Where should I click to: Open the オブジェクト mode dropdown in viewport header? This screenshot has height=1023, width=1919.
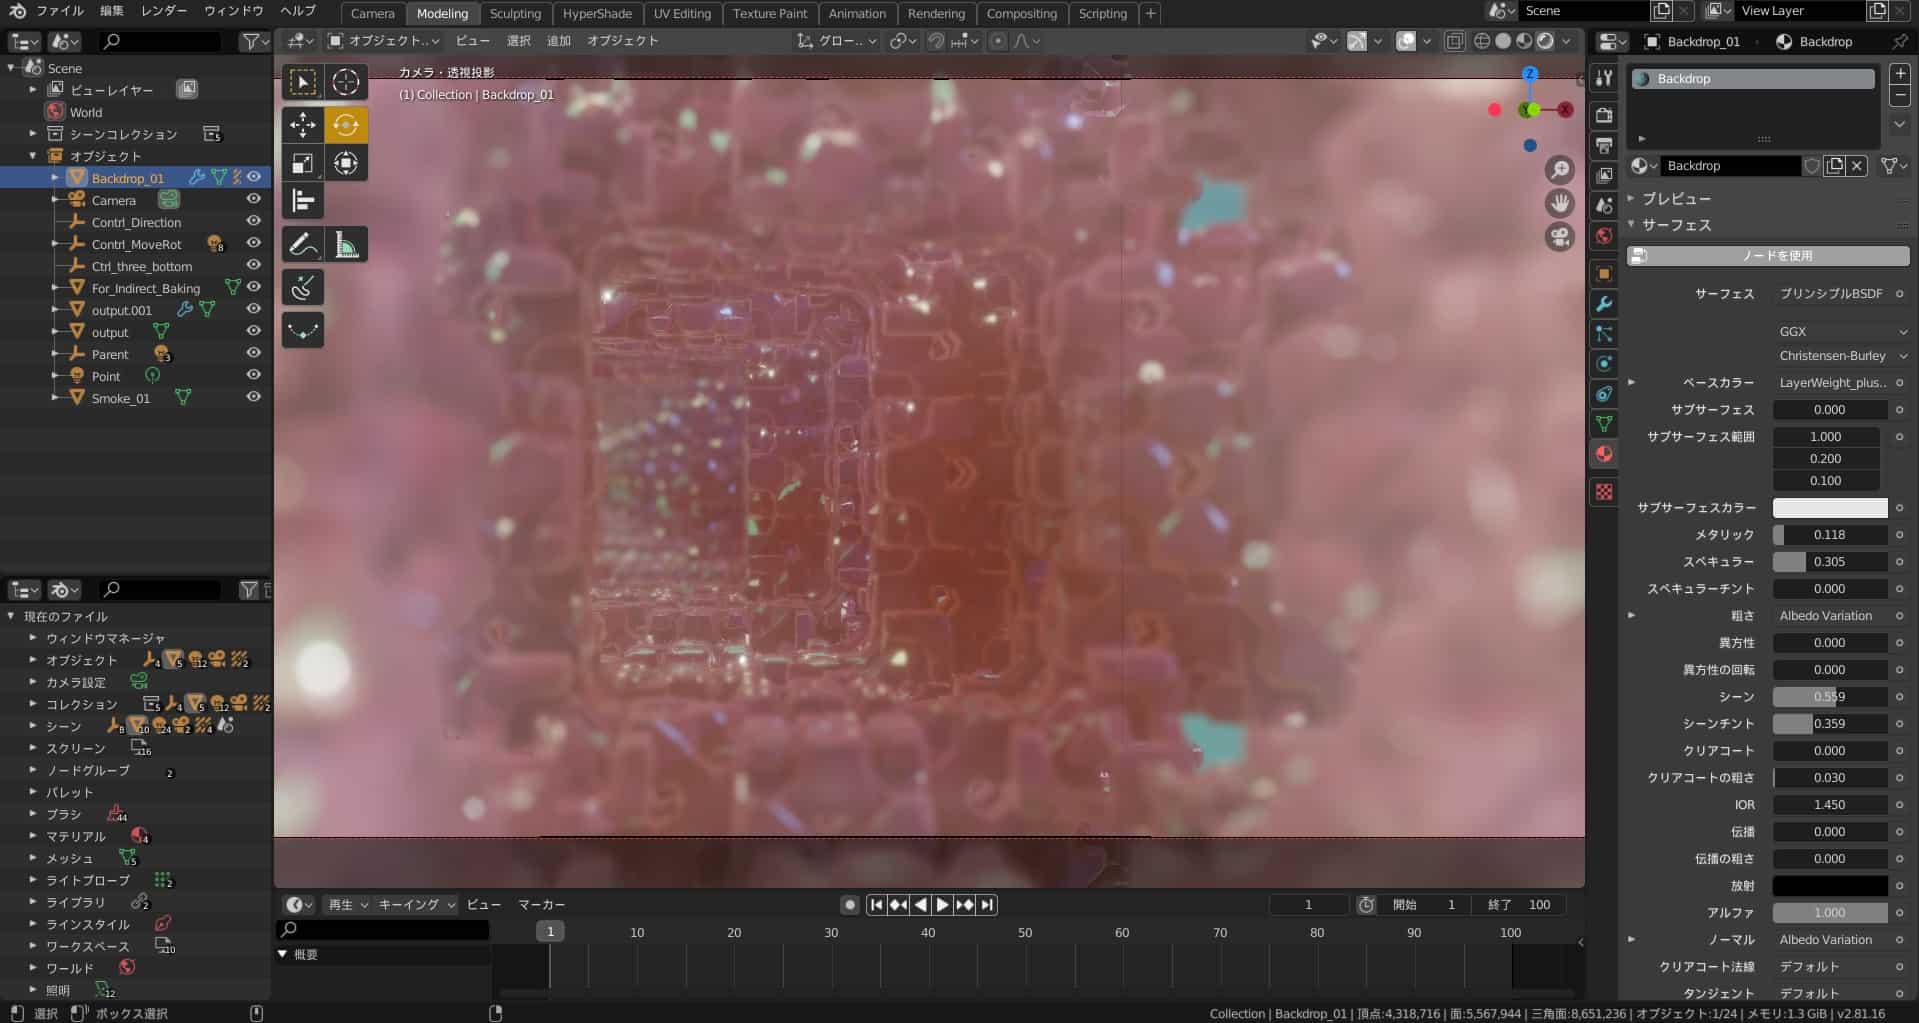click(384, 41)
